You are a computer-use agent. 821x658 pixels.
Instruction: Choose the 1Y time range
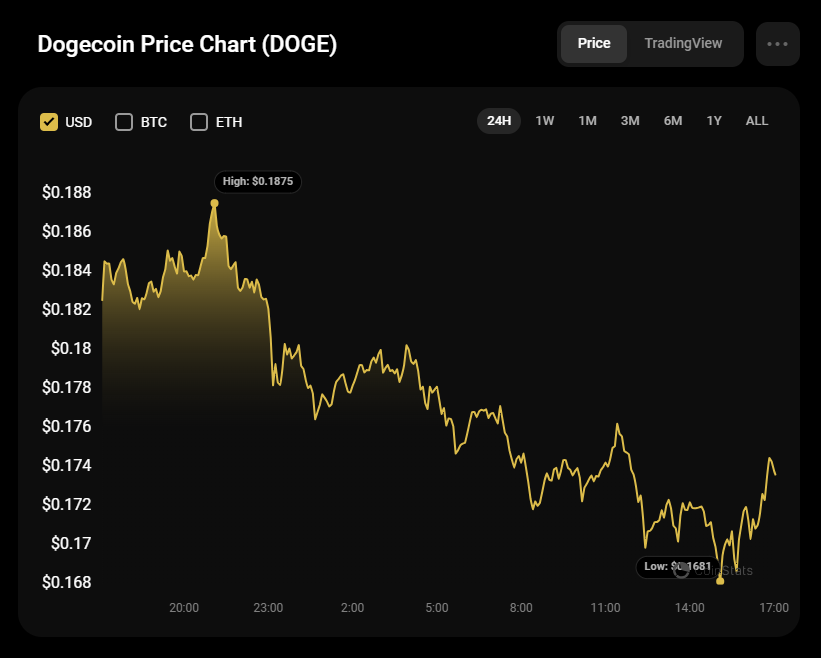click(x=714, y=121)
